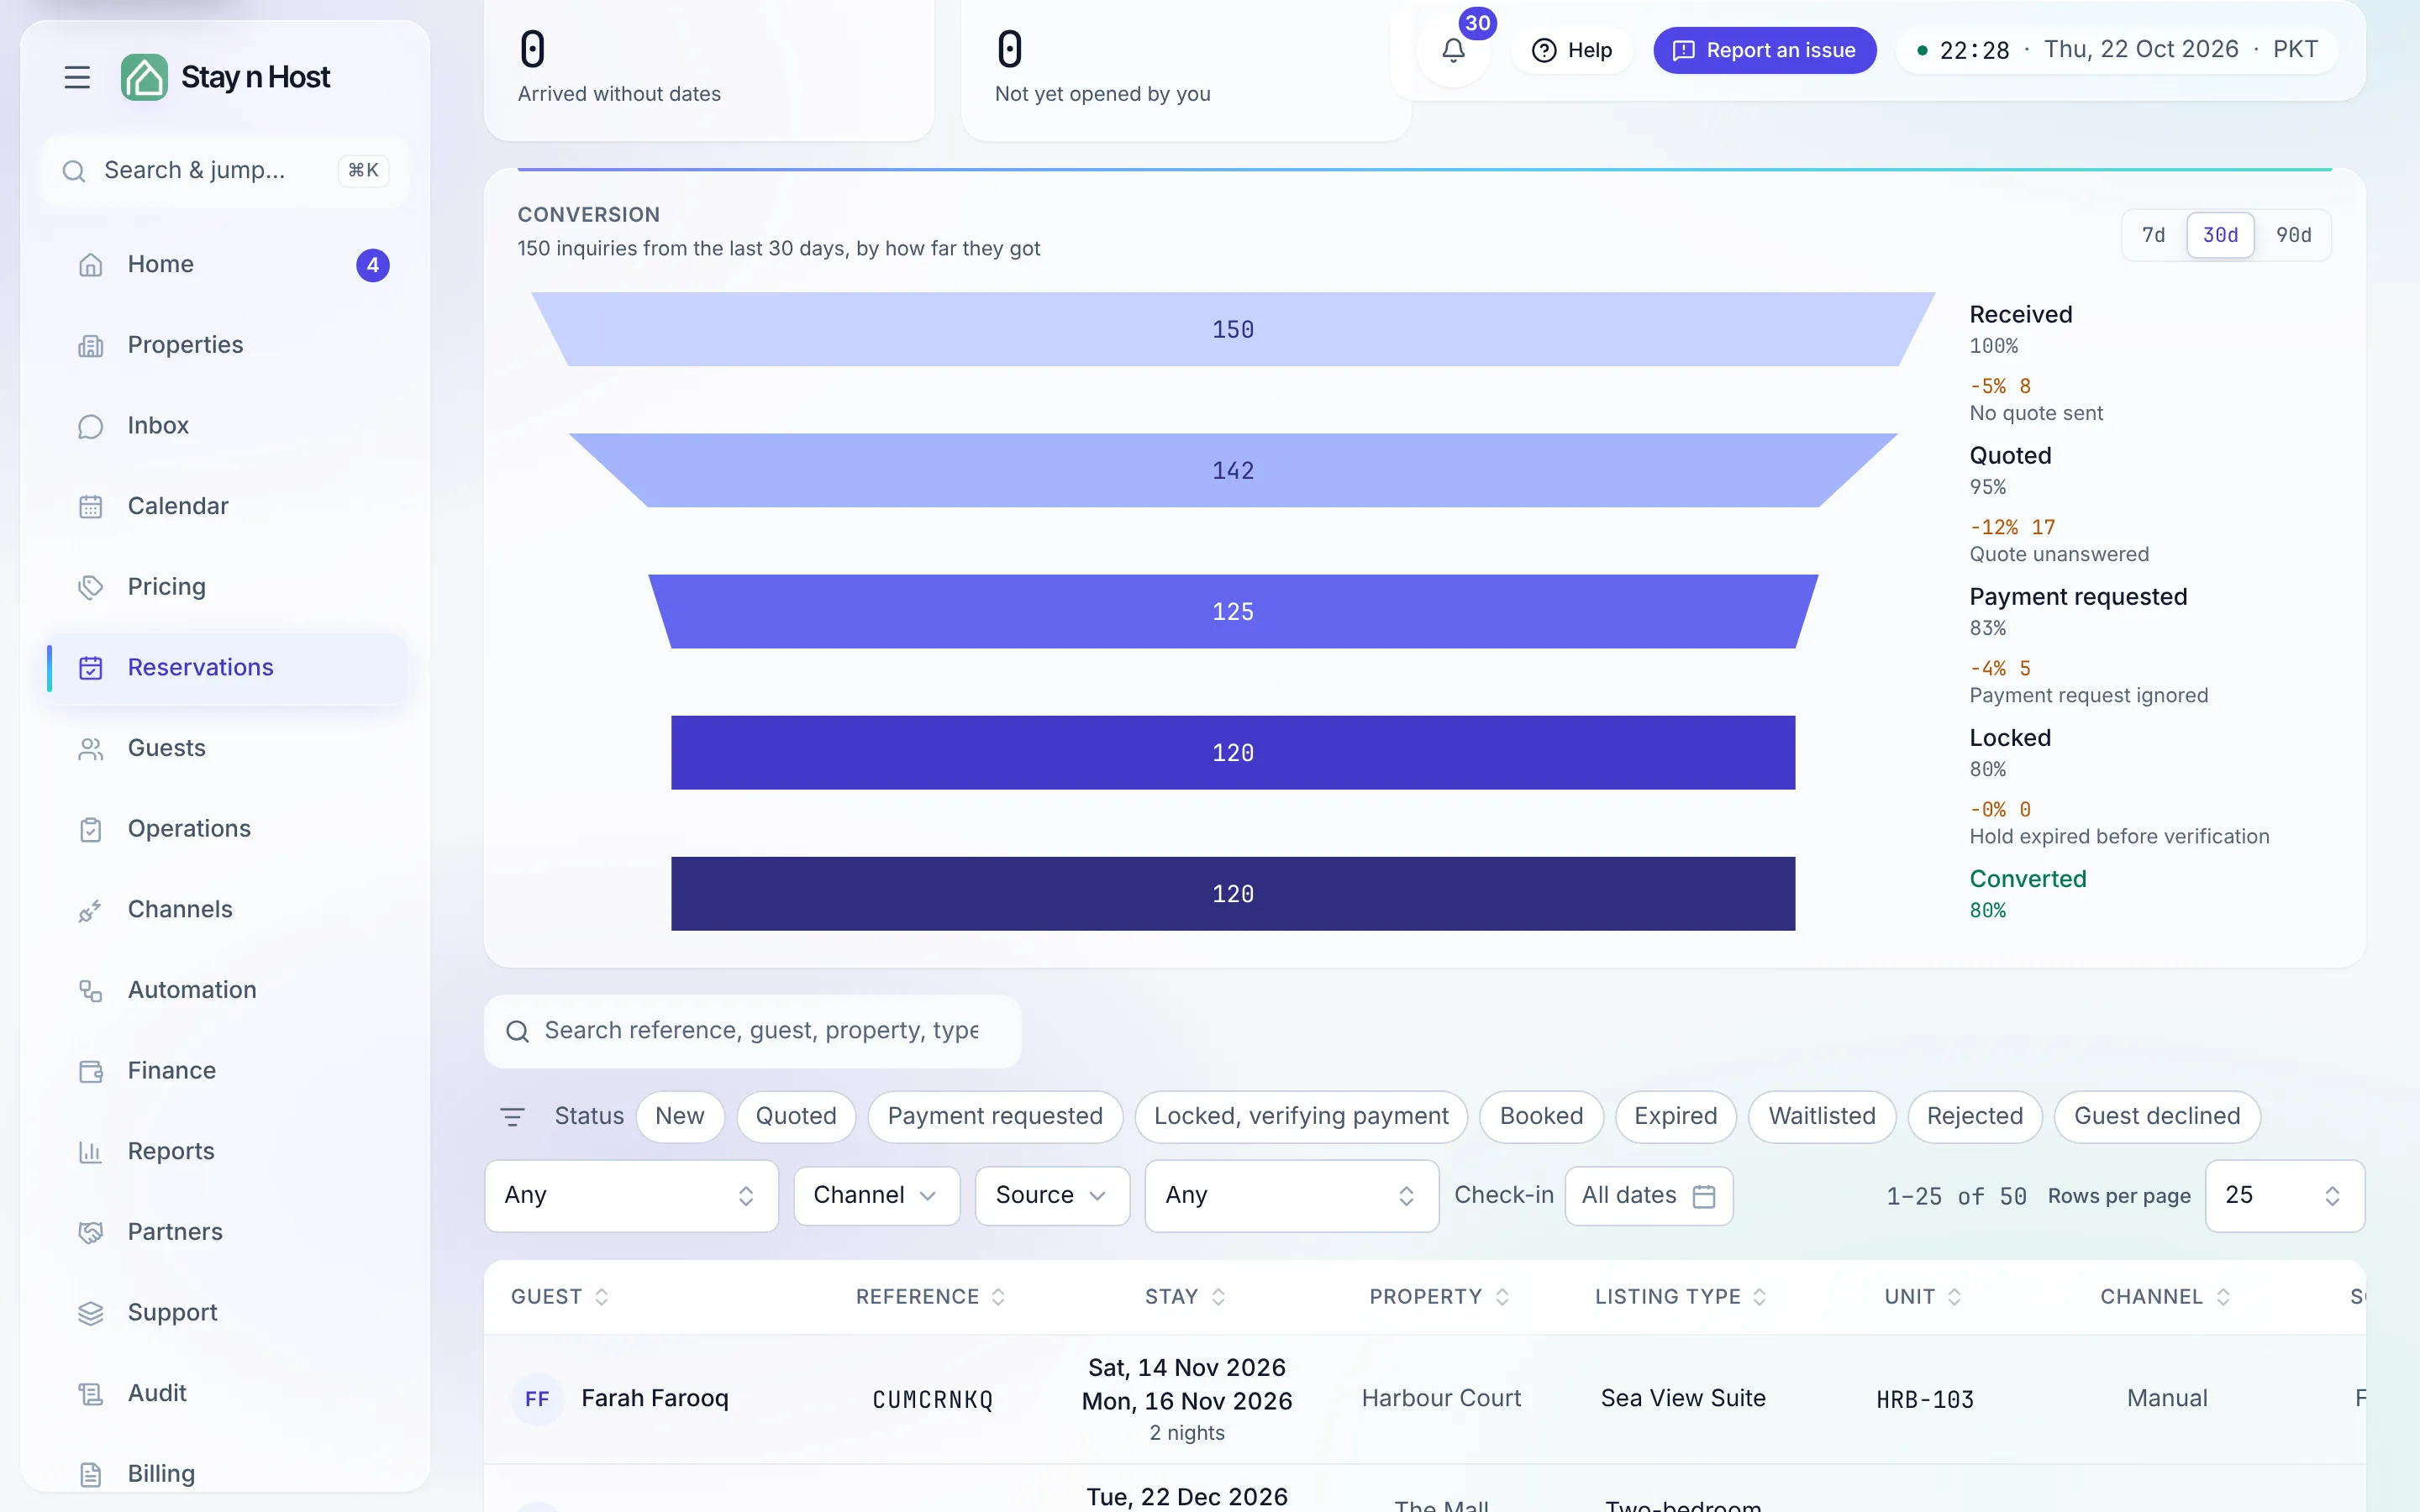This screenshot has height=1512, width=2420.
Task: Toggle the Rejected status filter chip
Action: pos(1974,1116)
